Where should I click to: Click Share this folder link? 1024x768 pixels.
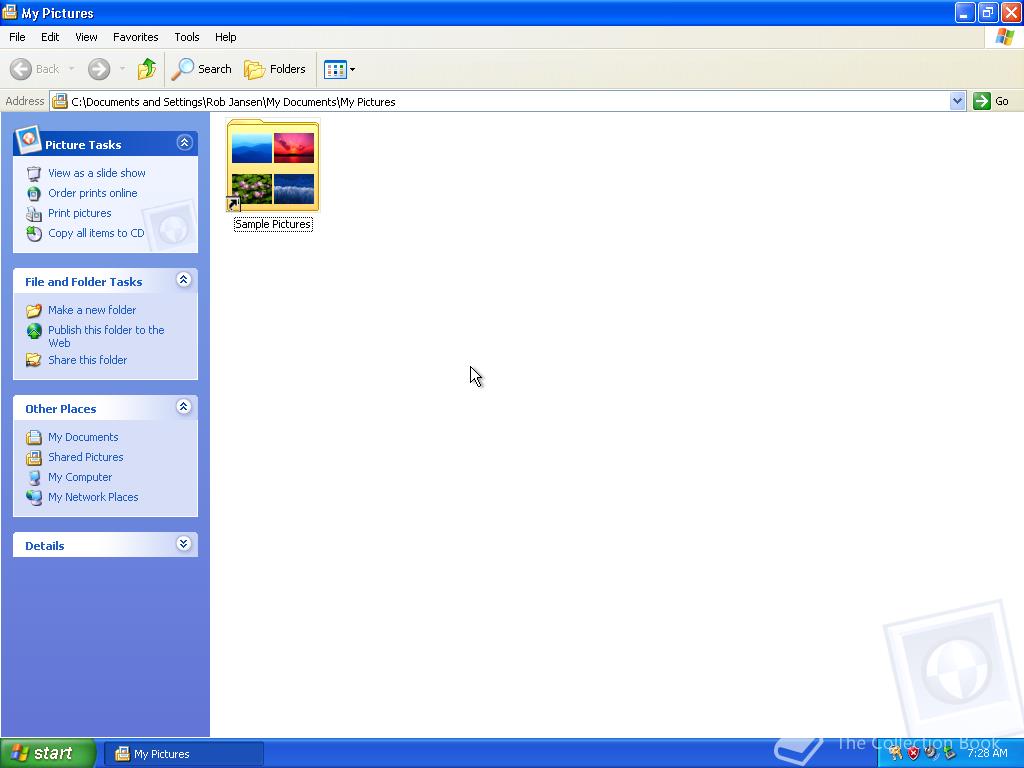coord(88,360)
